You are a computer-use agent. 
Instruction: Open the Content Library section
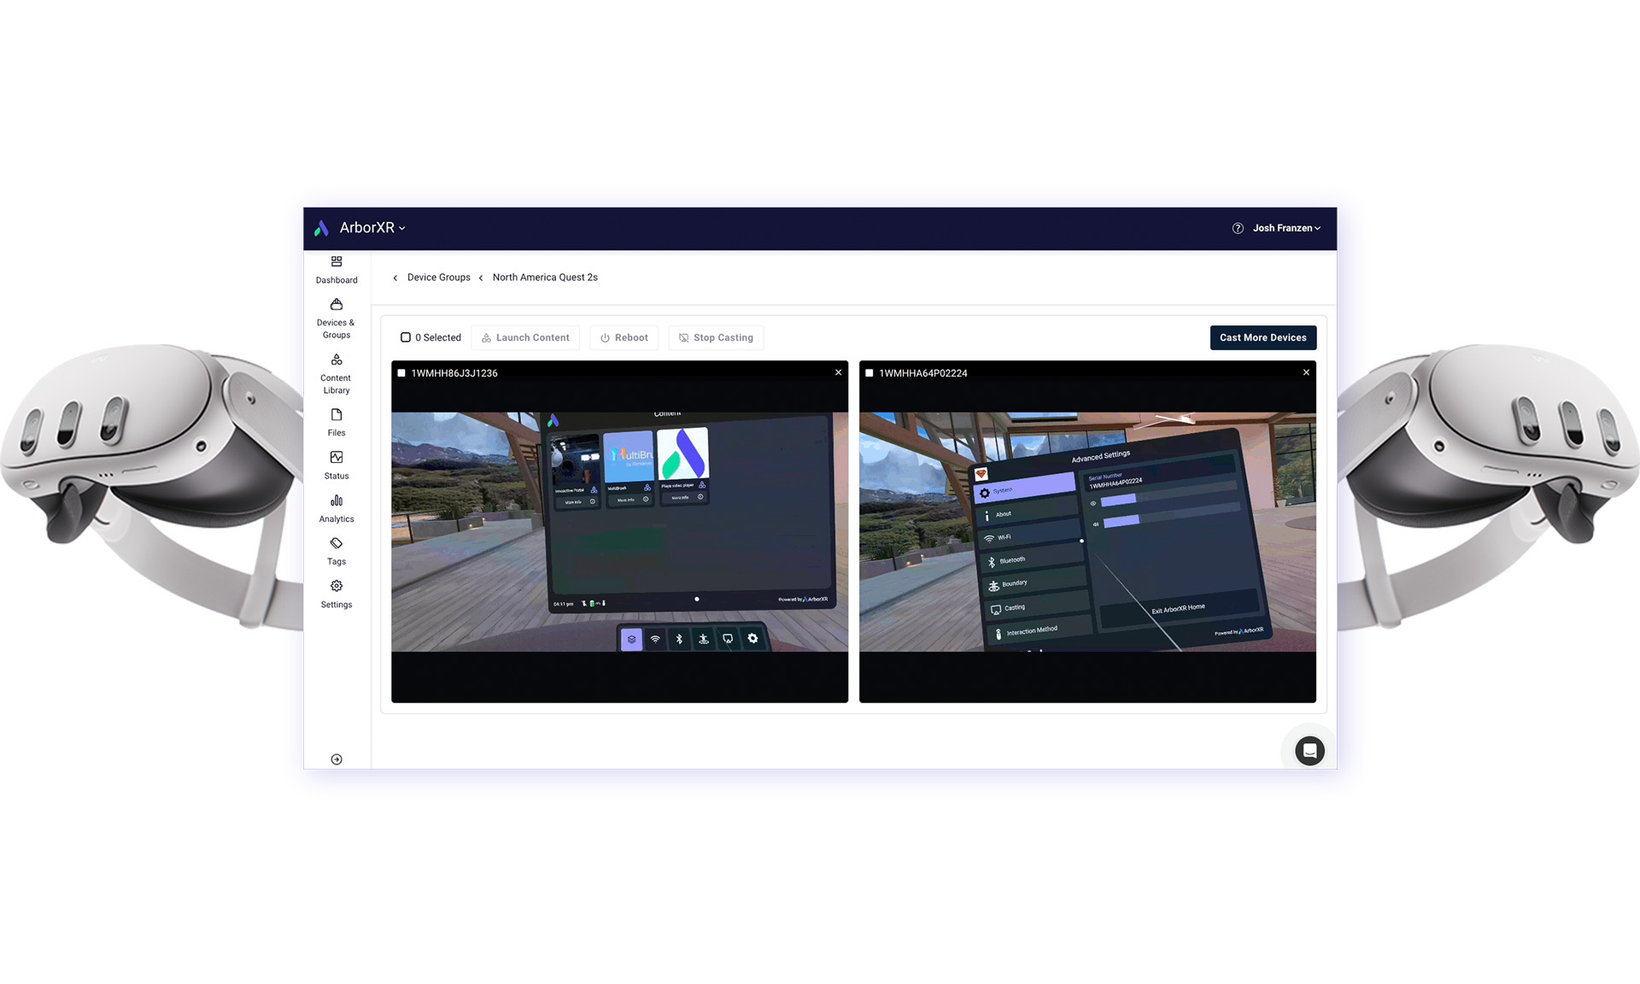coord(336,375)
